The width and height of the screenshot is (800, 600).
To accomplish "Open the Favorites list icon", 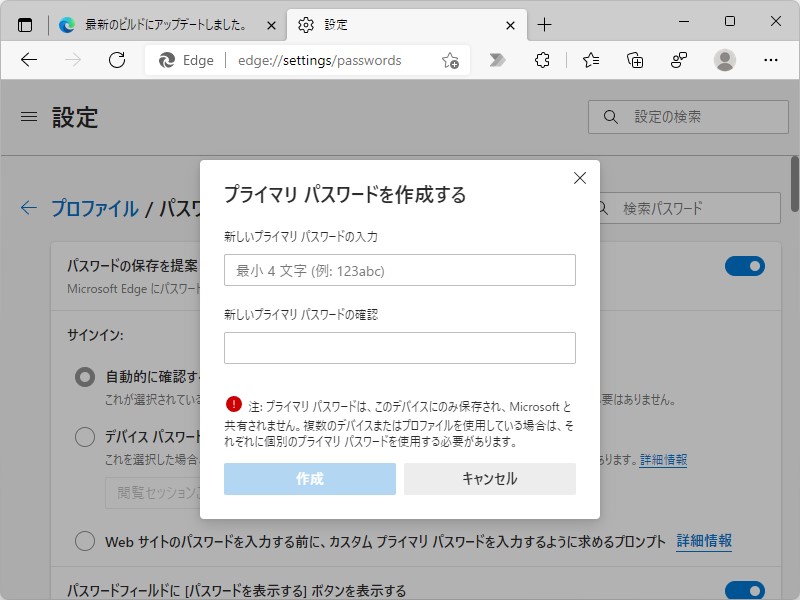I will coord(588,60).
